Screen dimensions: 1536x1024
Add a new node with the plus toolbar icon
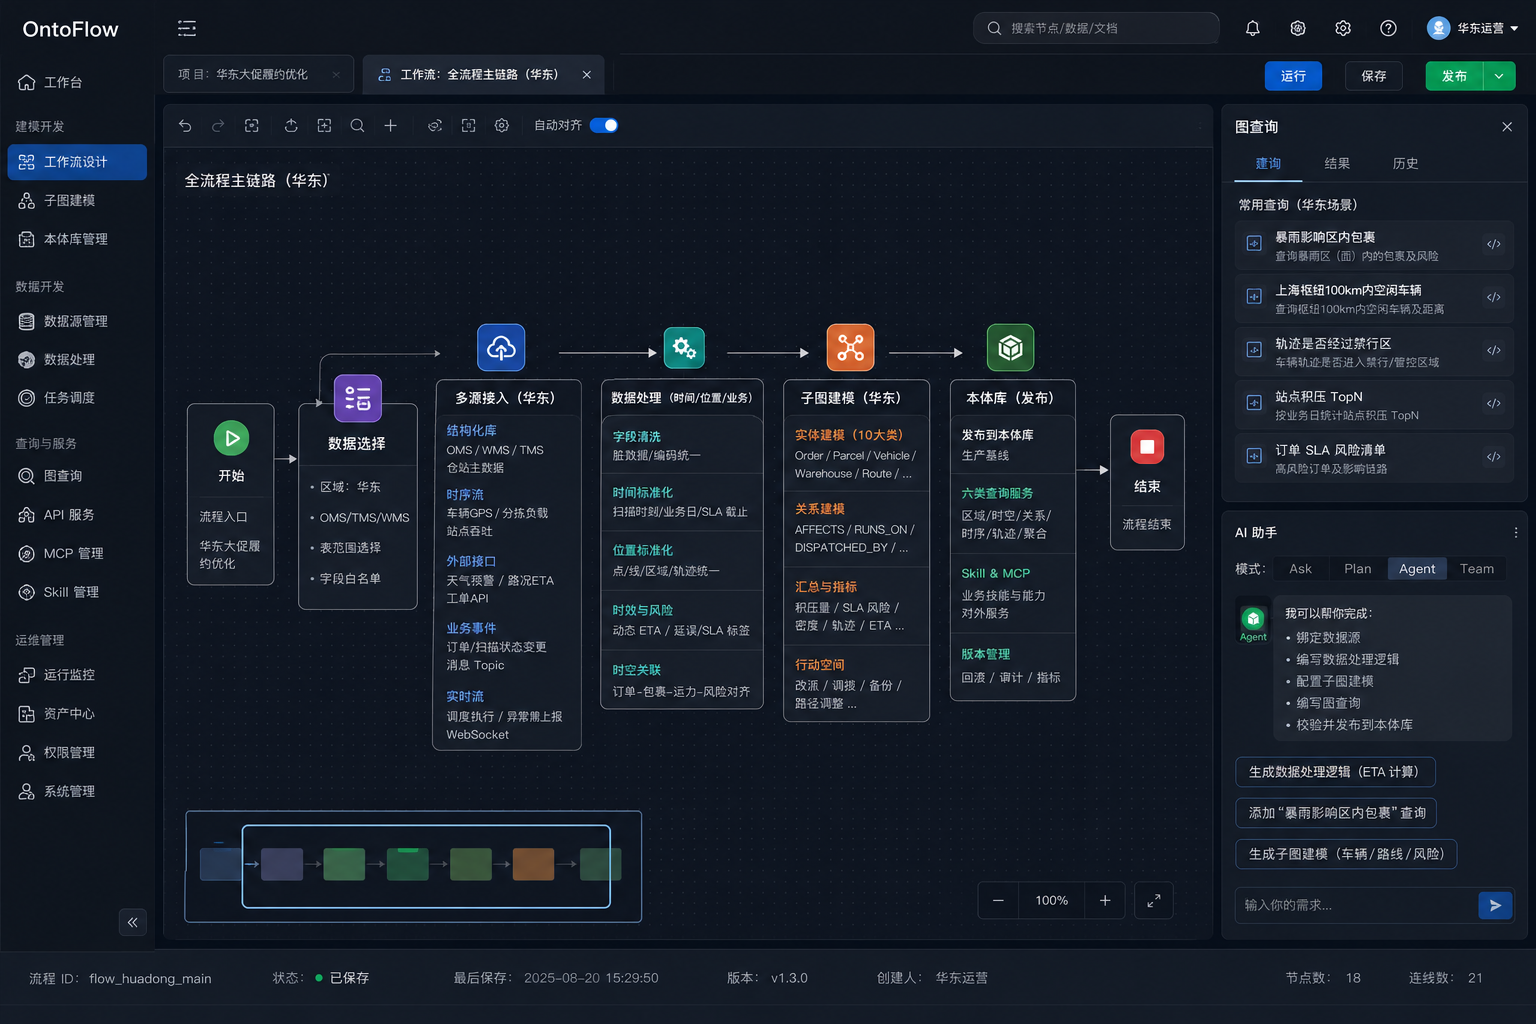391,126
